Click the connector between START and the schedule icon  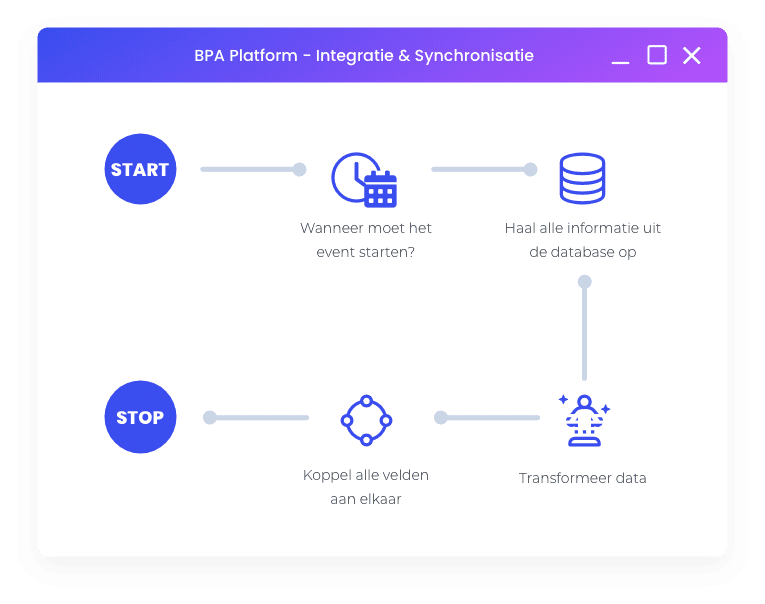(253, 169)
